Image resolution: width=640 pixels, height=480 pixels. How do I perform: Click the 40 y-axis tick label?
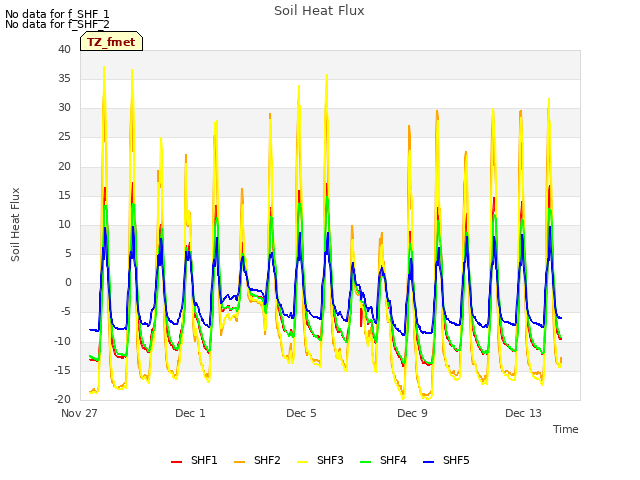[64, 49]
